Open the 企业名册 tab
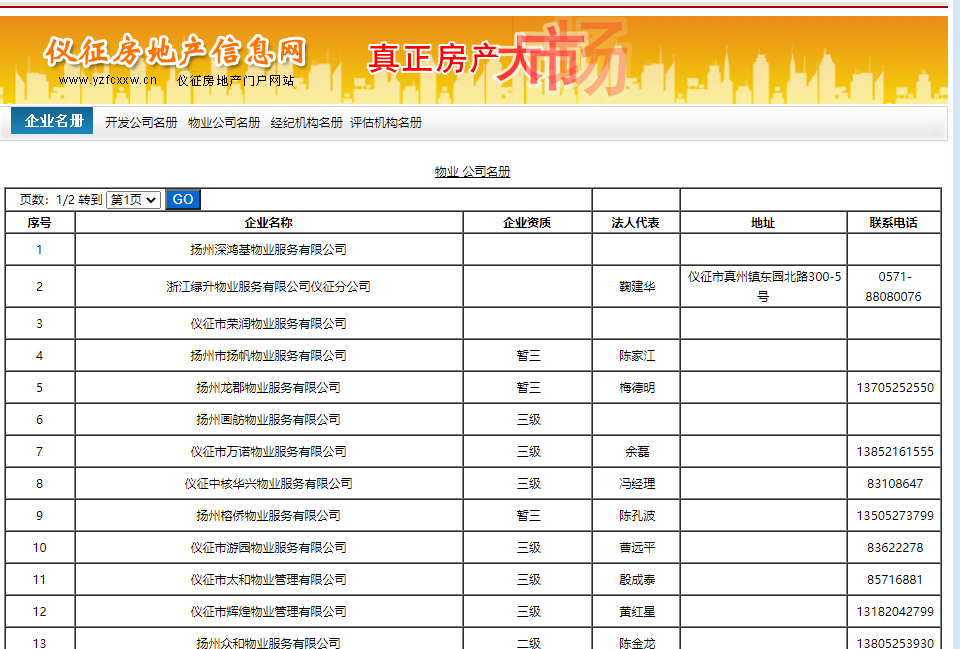This screenshot has height=649, width=960. click(52, 121)
